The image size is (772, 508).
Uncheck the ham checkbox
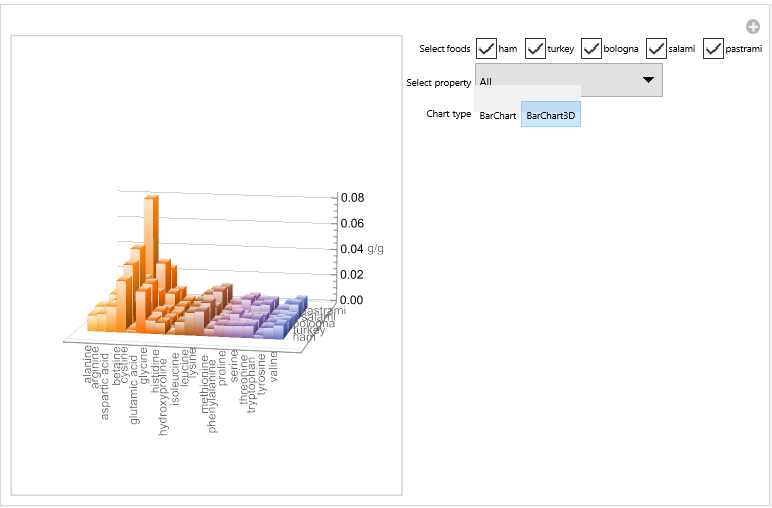click(x=486, y=49)
